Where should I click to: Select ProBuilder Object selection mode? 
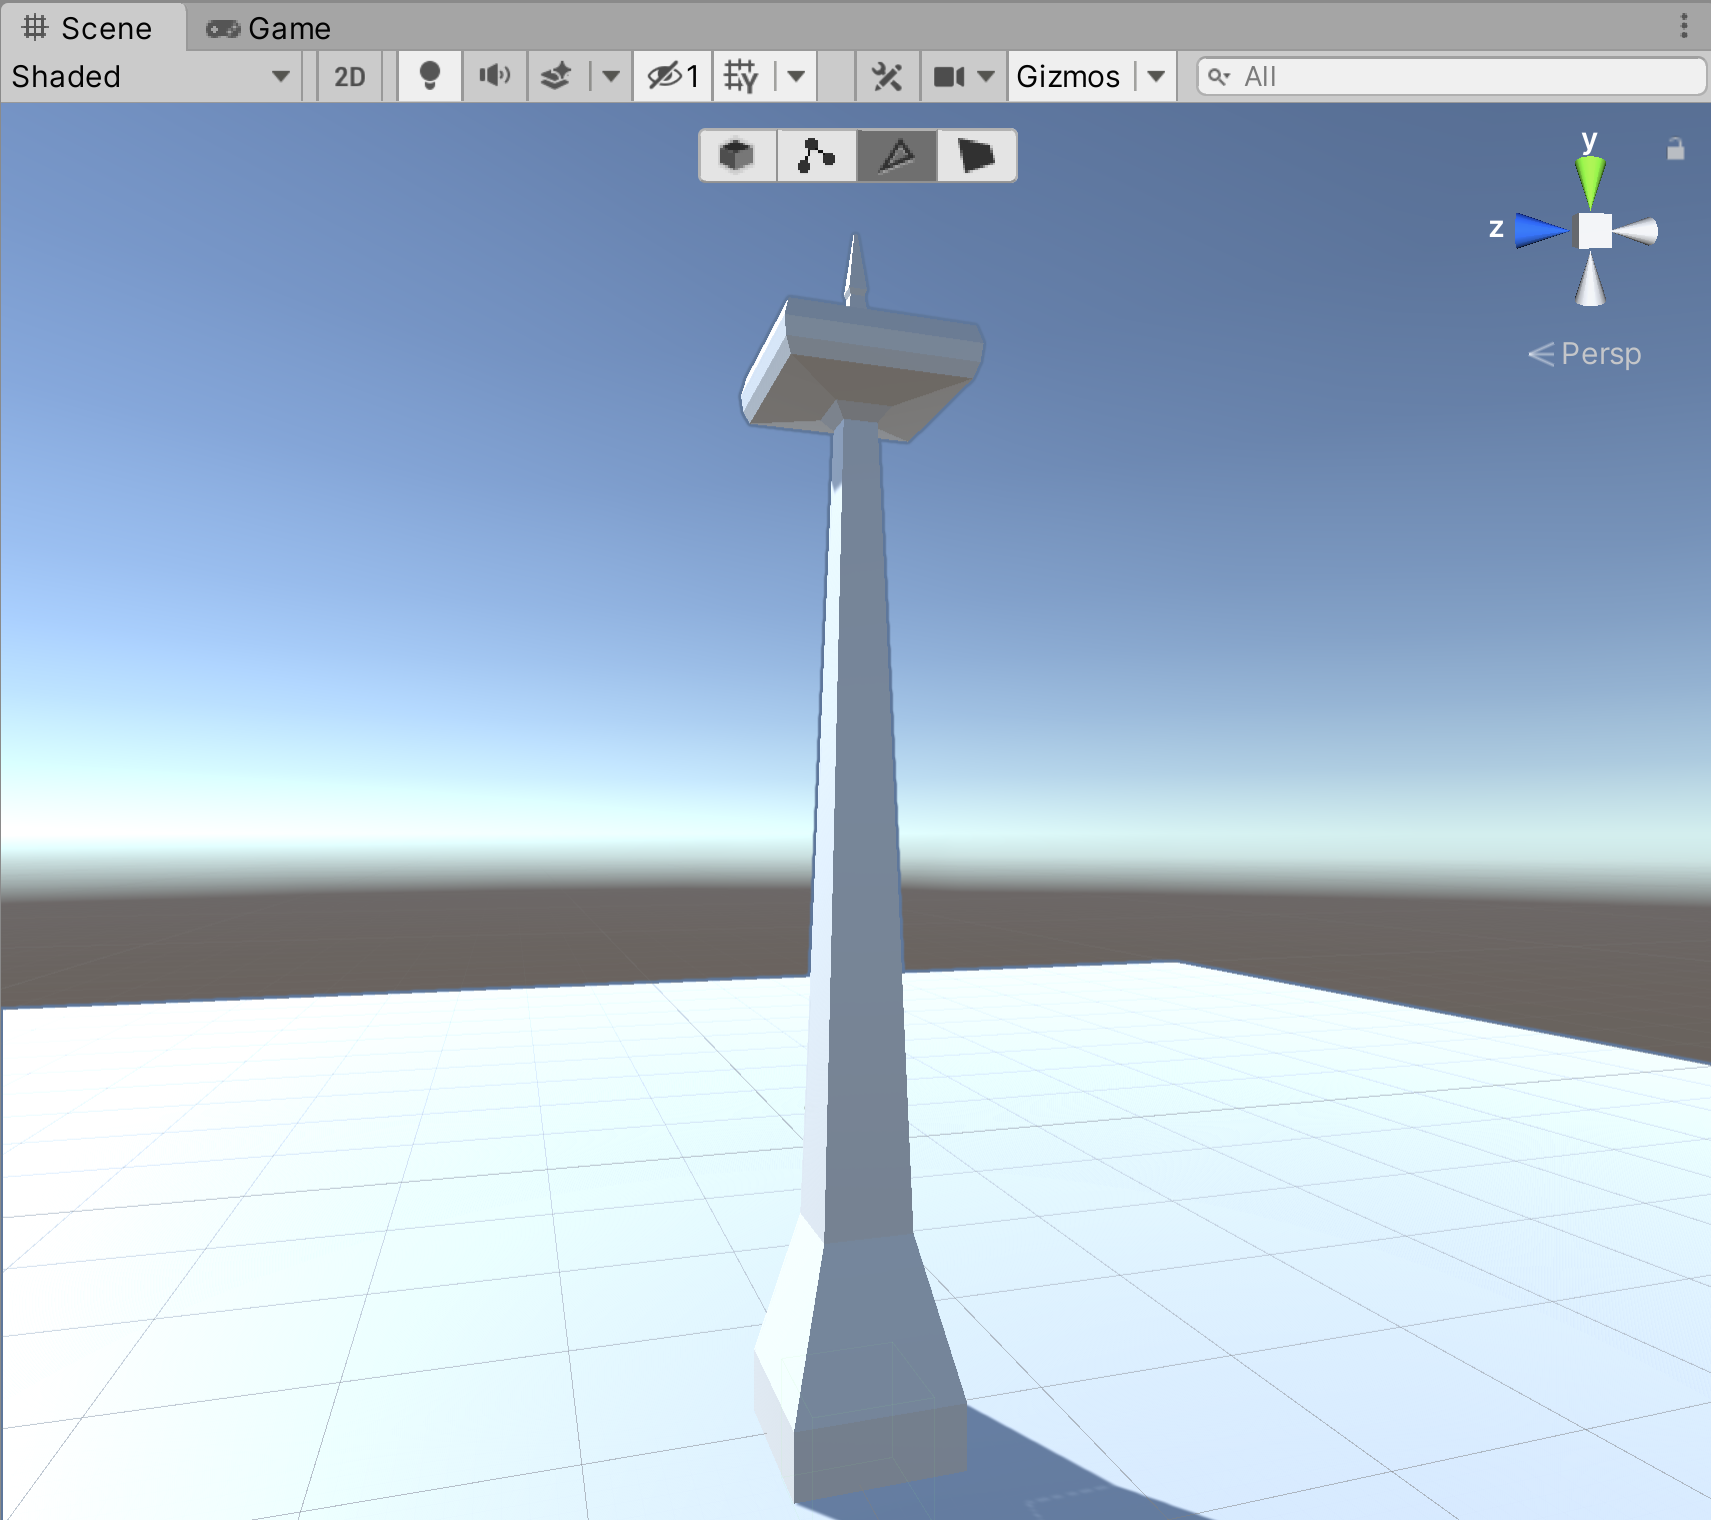pyautogui.click(x=737, y=156)
